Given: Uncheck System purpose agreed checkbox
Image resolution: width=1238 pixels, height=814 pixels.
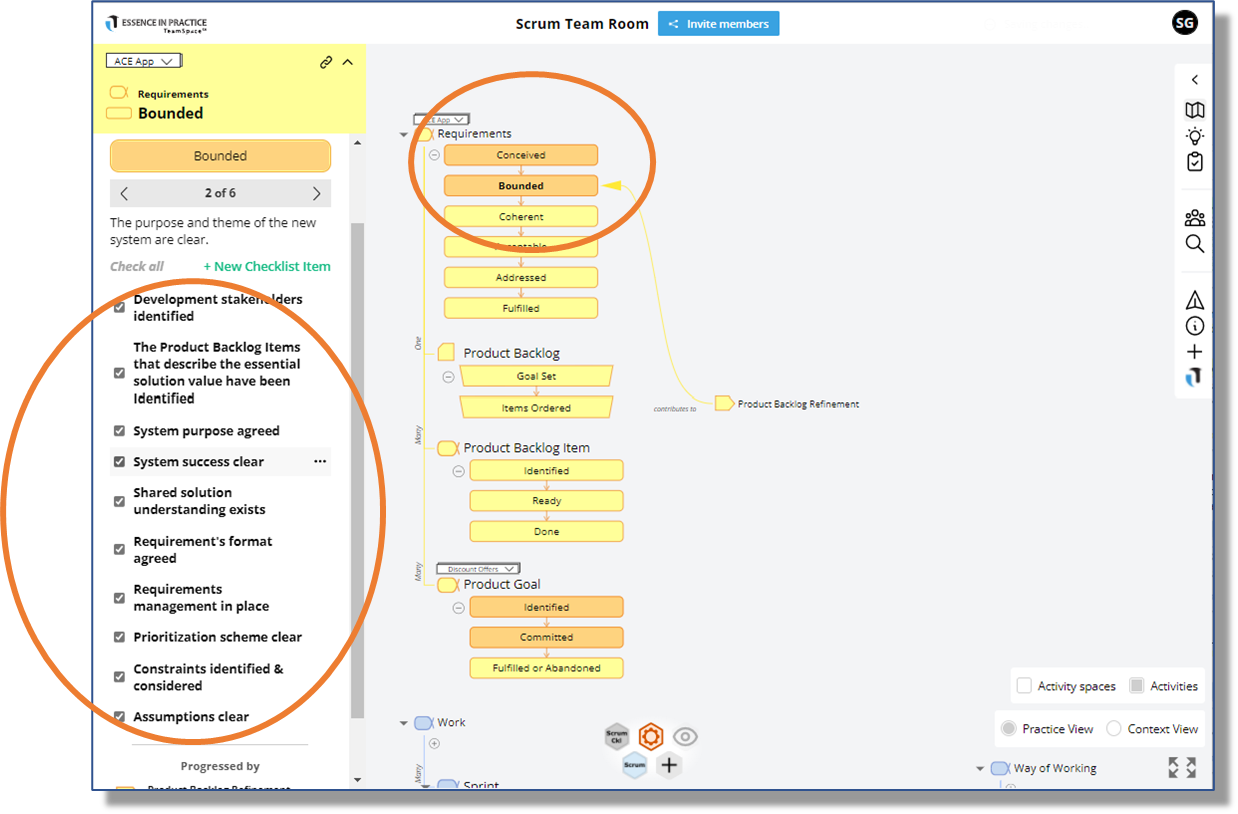Looking at the screenshot, I should pyautogui.click(x=119, y=432).
